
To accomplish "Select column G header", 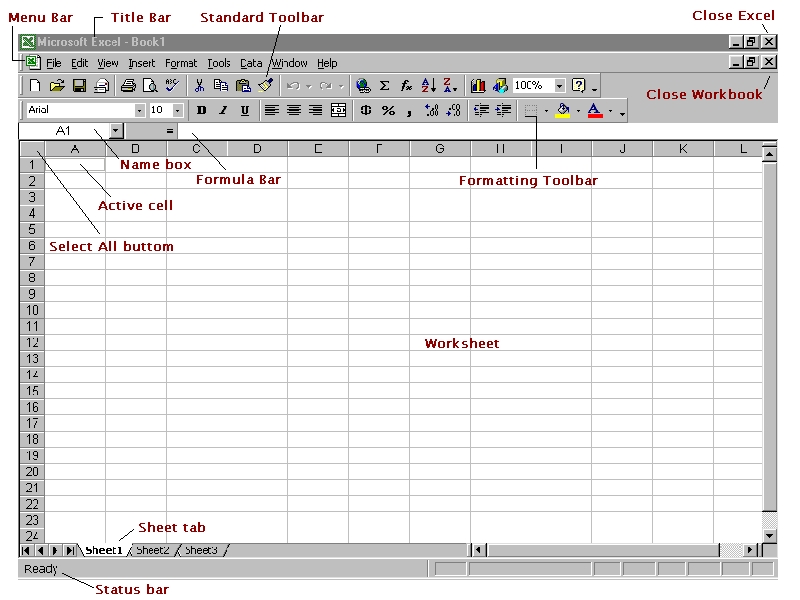I will (x=440, y=148).
